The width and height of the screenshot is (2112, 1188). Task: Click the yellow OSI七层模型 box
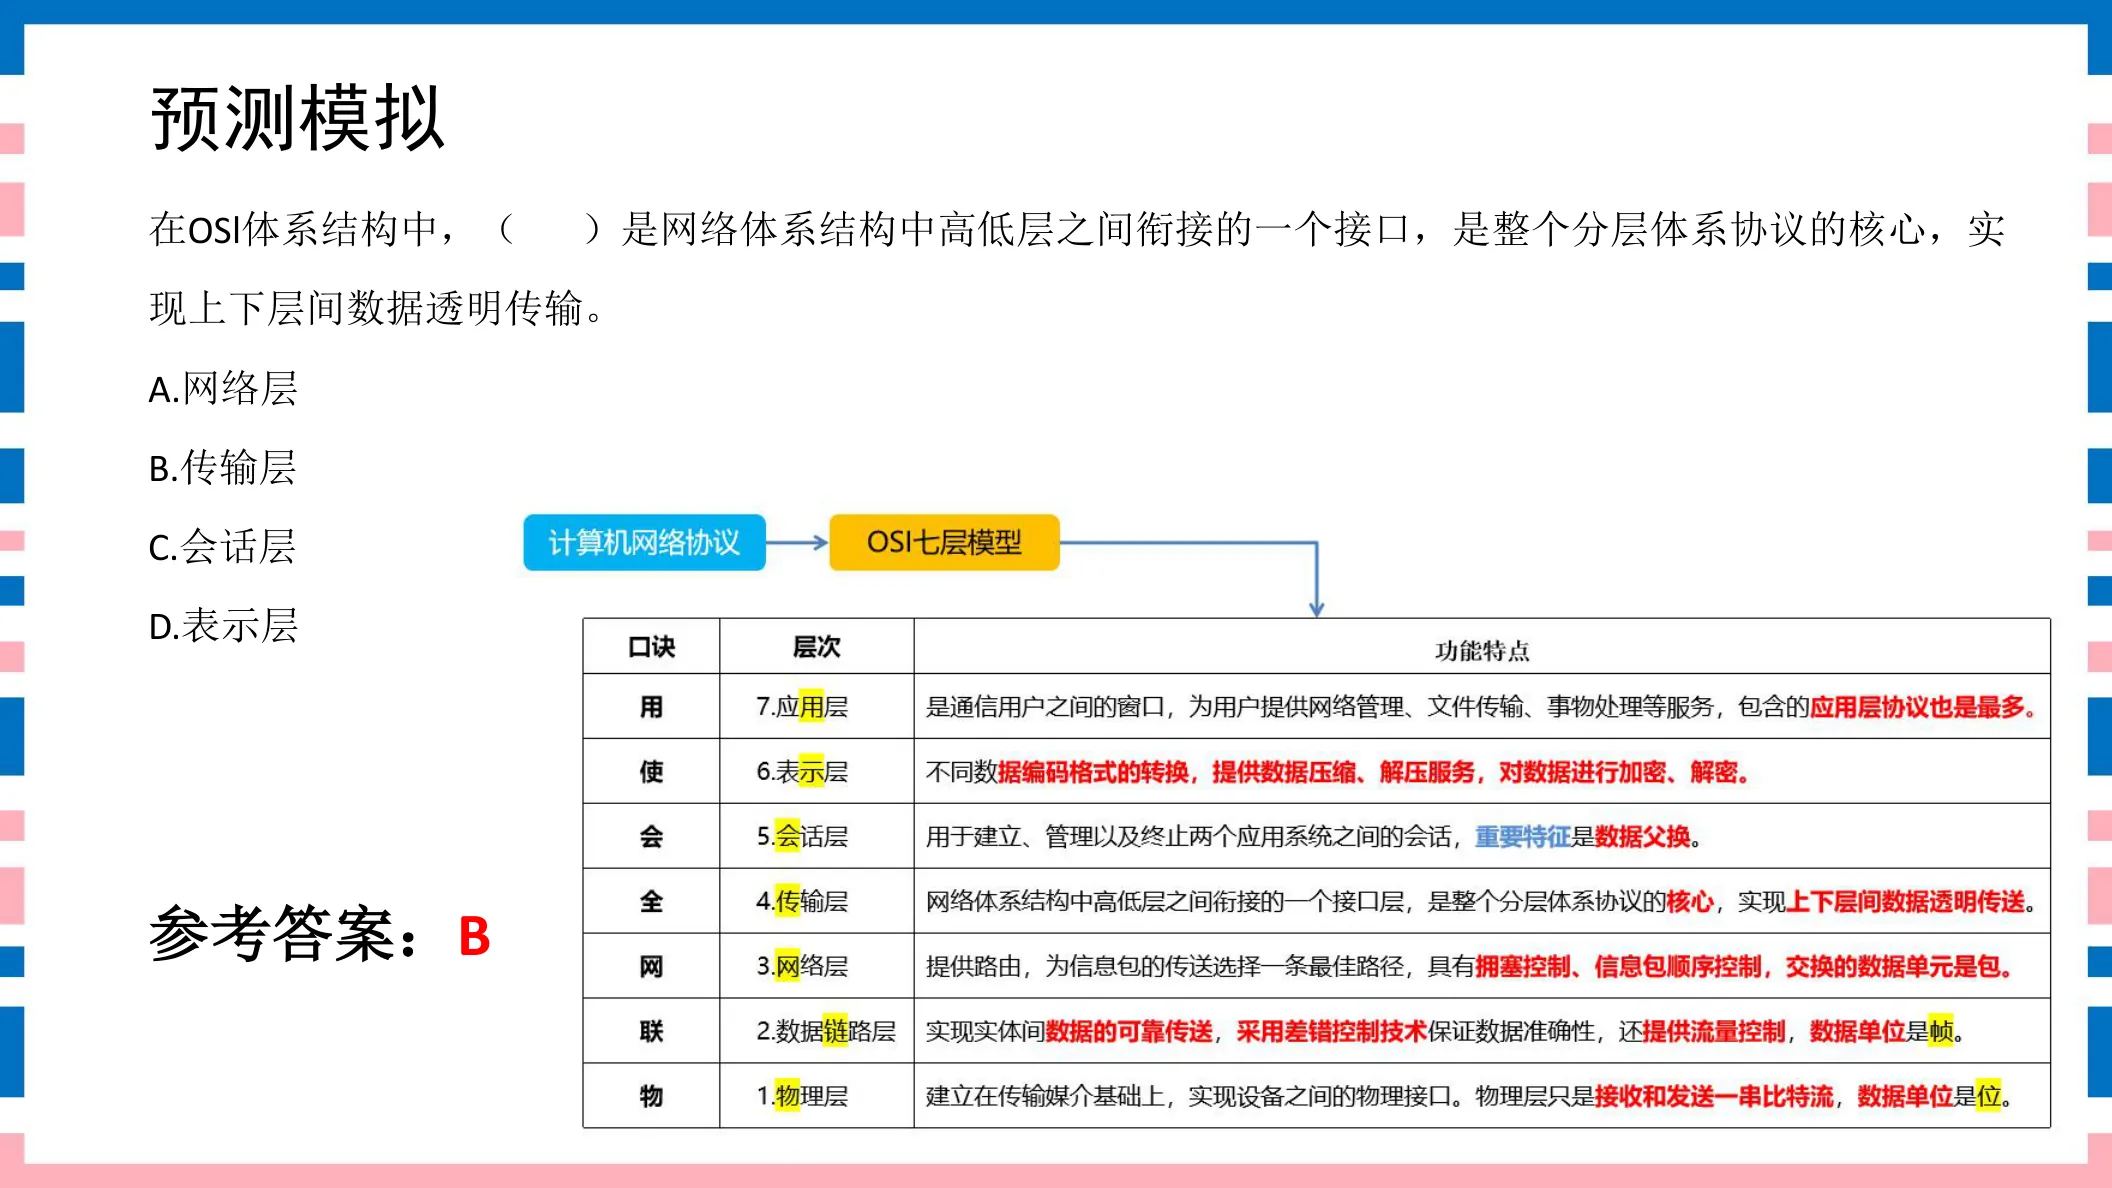click(x=944, y=542)
